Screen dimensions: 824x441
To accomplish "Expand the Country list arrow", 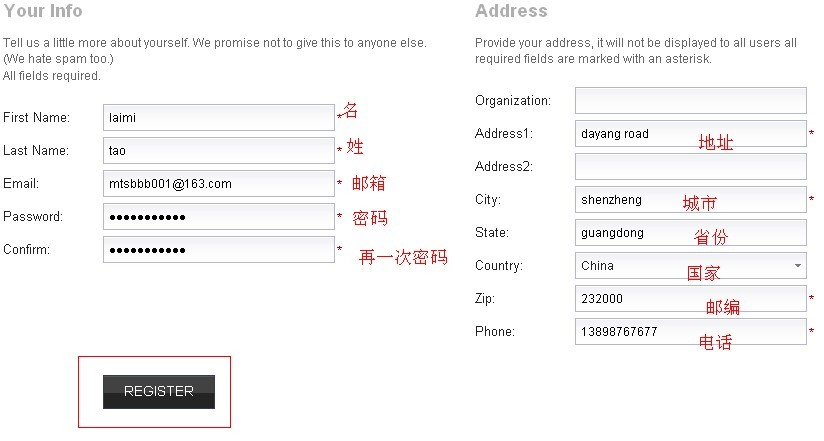I will click(x=798, y=265).
